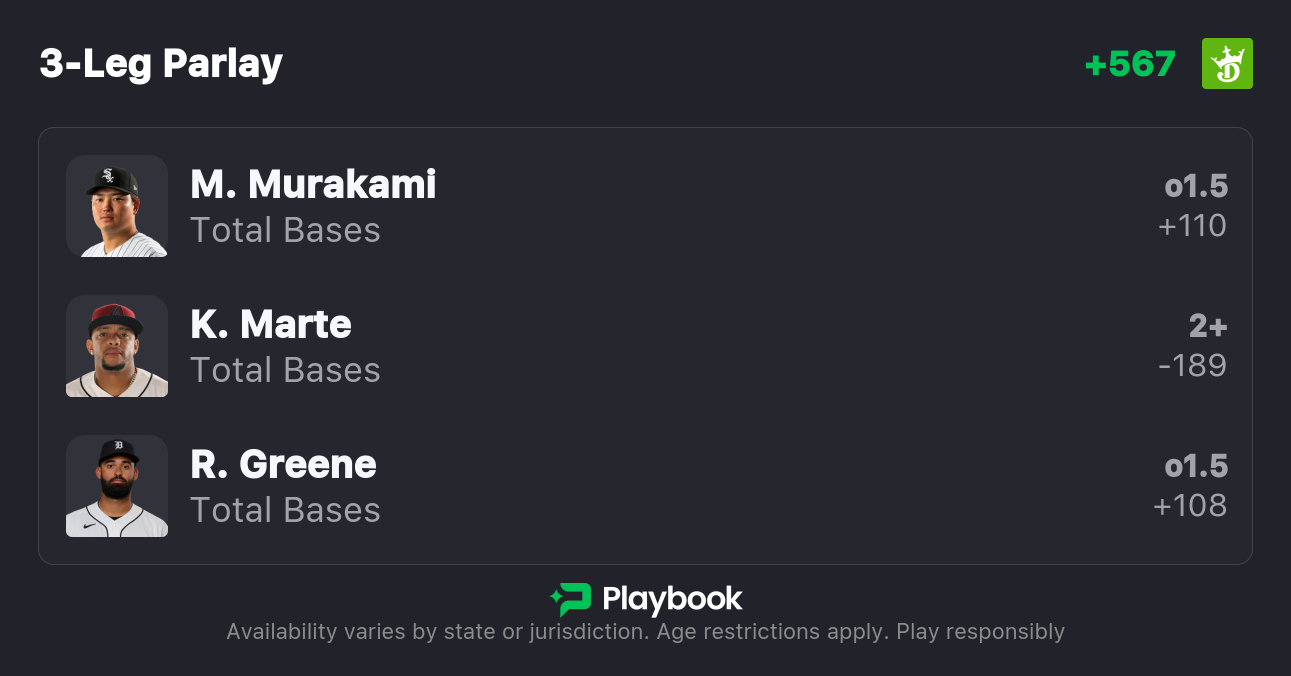Open M. Murakami's player headshot
This screenshot has width=1291, height=676.
117,206
